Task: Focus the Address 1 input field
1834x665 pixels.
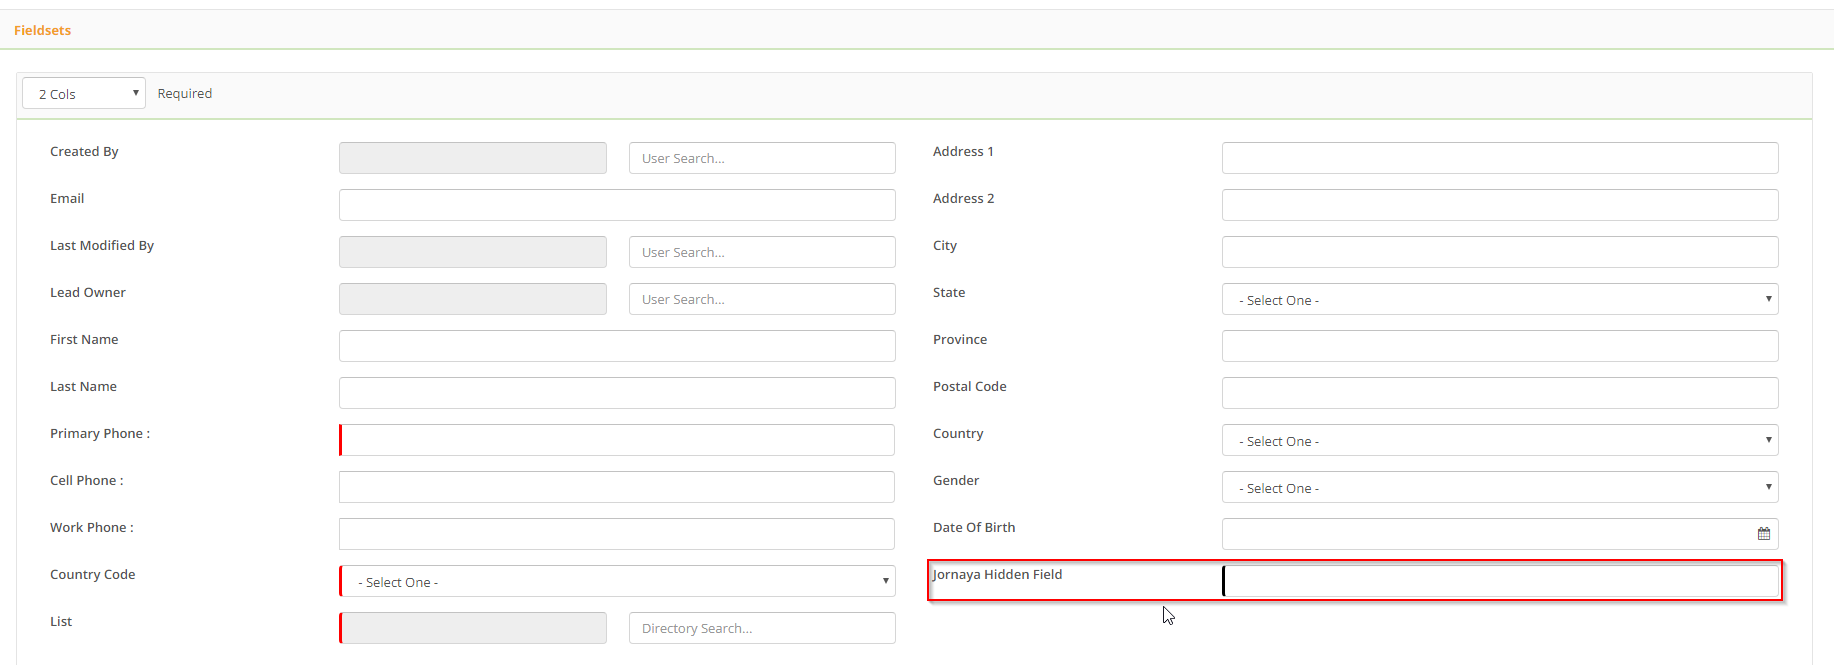Action: [1500, 158]
